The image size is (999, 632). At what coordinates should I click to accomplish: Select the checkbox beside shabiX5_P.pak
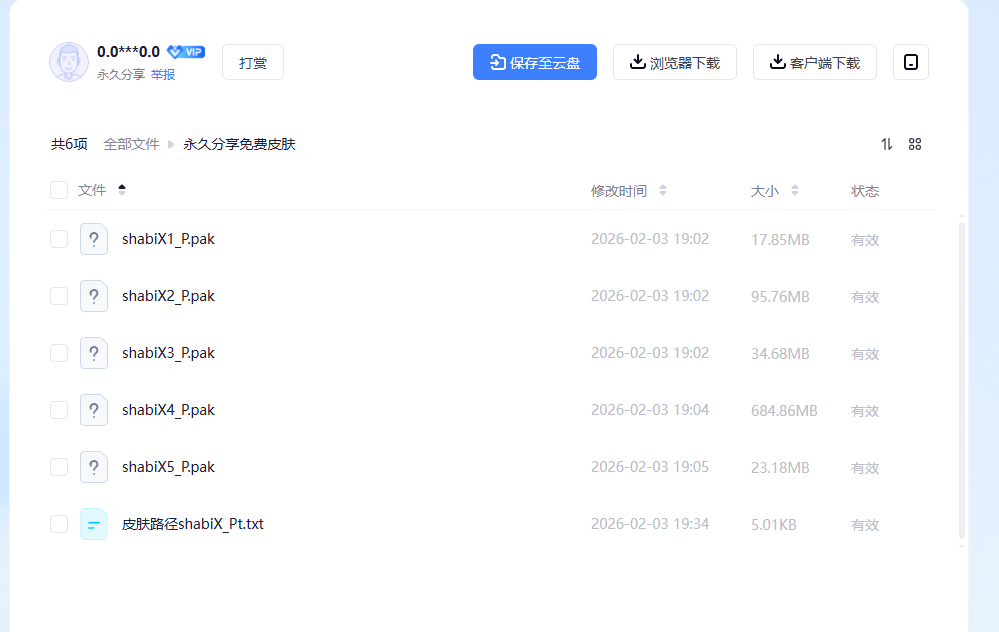(59, 466)
